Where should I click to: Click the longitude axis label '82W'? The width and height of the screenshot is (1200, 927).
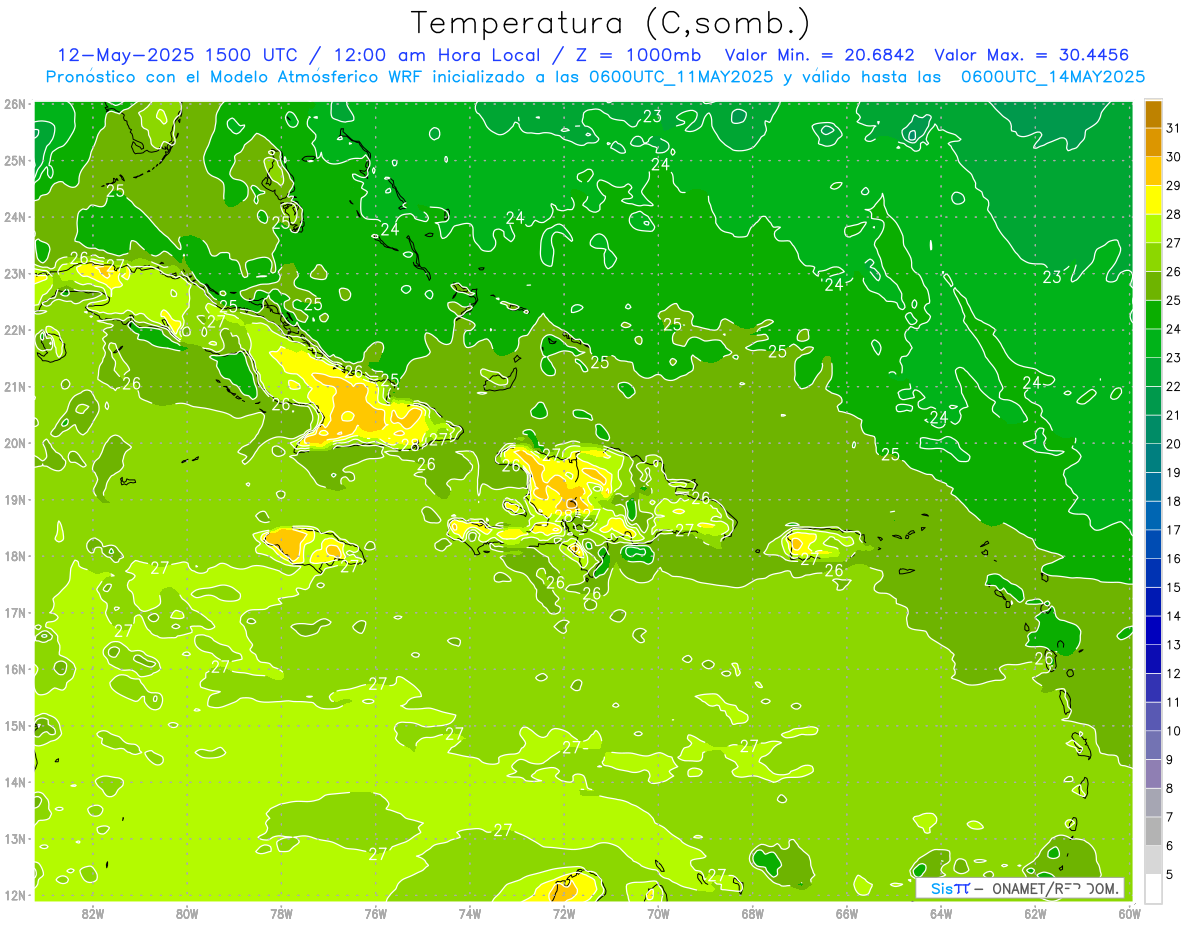tap(93, 913)
